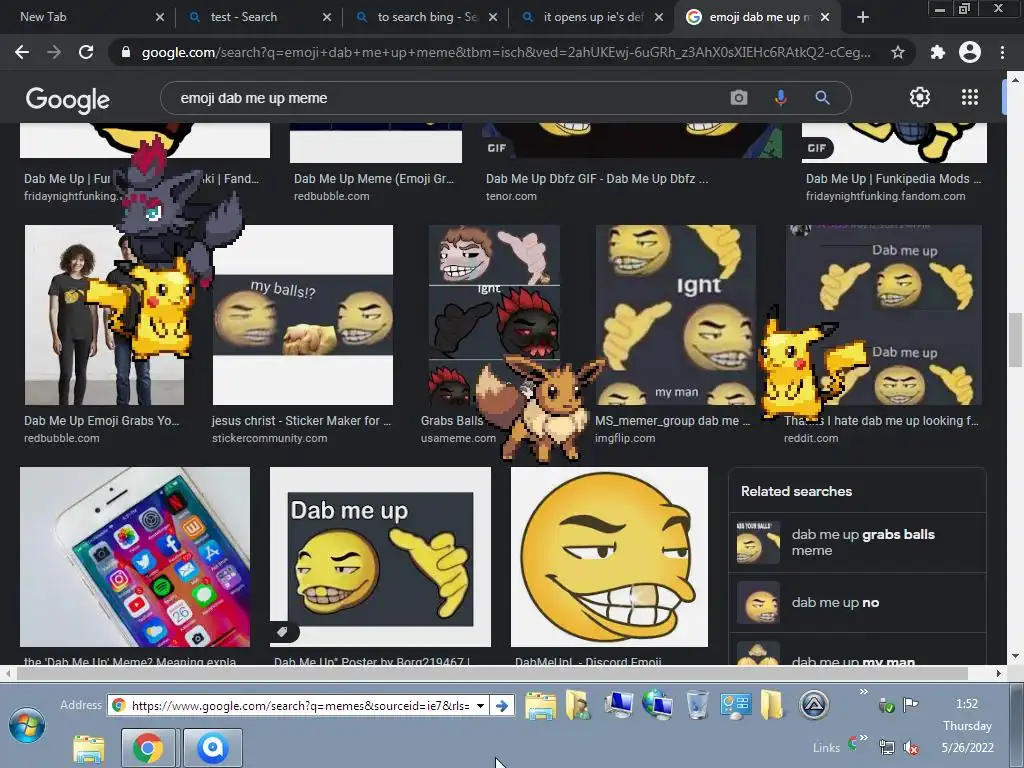1024x768 pixels.
Task: Open the iPhone apps photo thumbnail
Action: click(x=135, y=556)
